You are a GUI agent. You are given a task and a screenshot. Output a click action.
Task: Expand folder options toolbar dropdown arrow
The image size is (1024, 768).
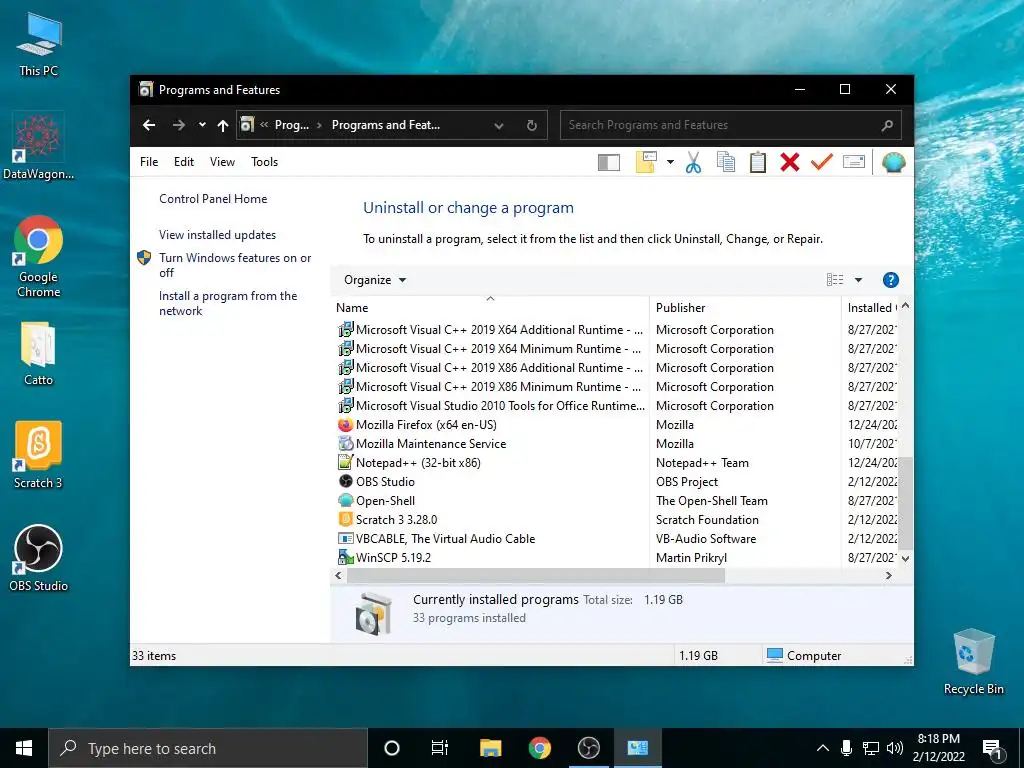(670, 162)
